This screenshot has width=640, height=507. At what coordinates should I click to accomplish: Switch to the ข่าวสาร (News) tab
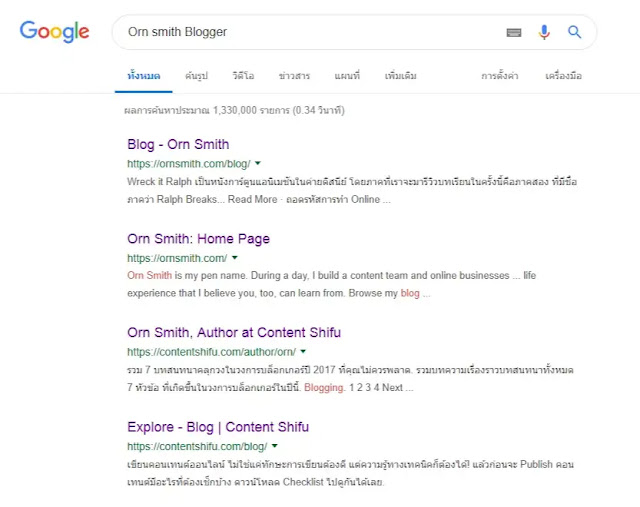point(294,76)
